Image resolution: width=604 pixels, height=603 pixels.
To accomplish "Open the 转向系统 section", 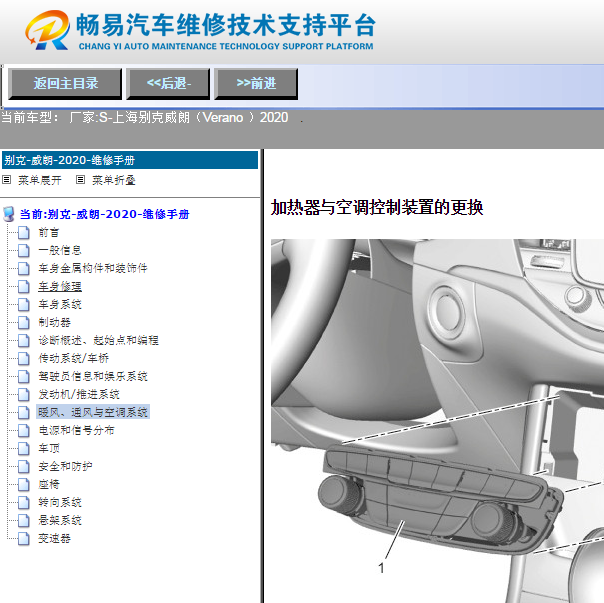I will (60, 502).
